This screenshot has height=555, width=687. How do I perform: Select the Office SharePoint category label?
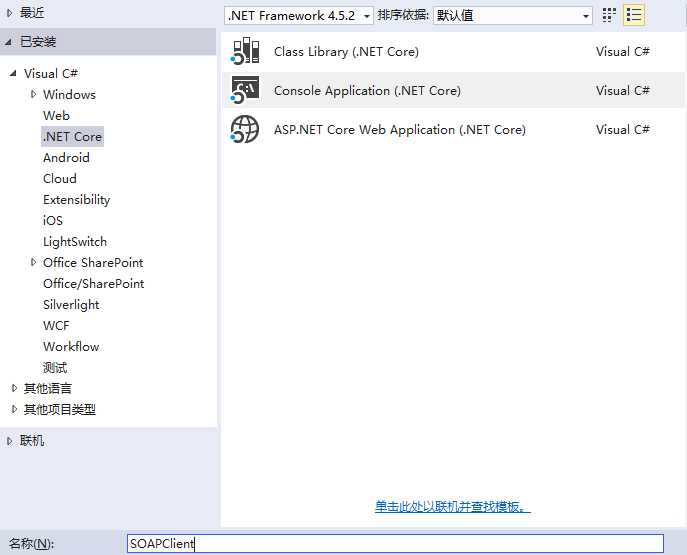pyautogui.click(x=93, y=263)
